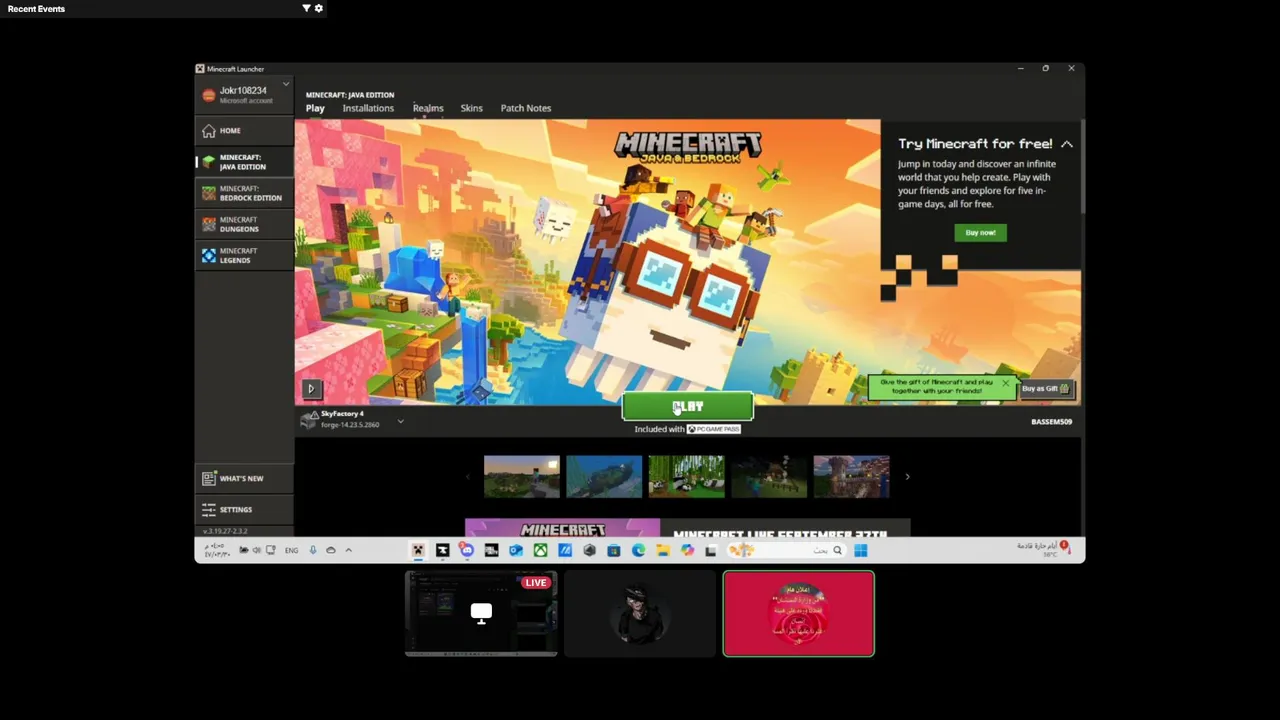Open What's New in the sidebar
Image resolution: width=1280 pixels, height=720 pixels.
(244, 479)
